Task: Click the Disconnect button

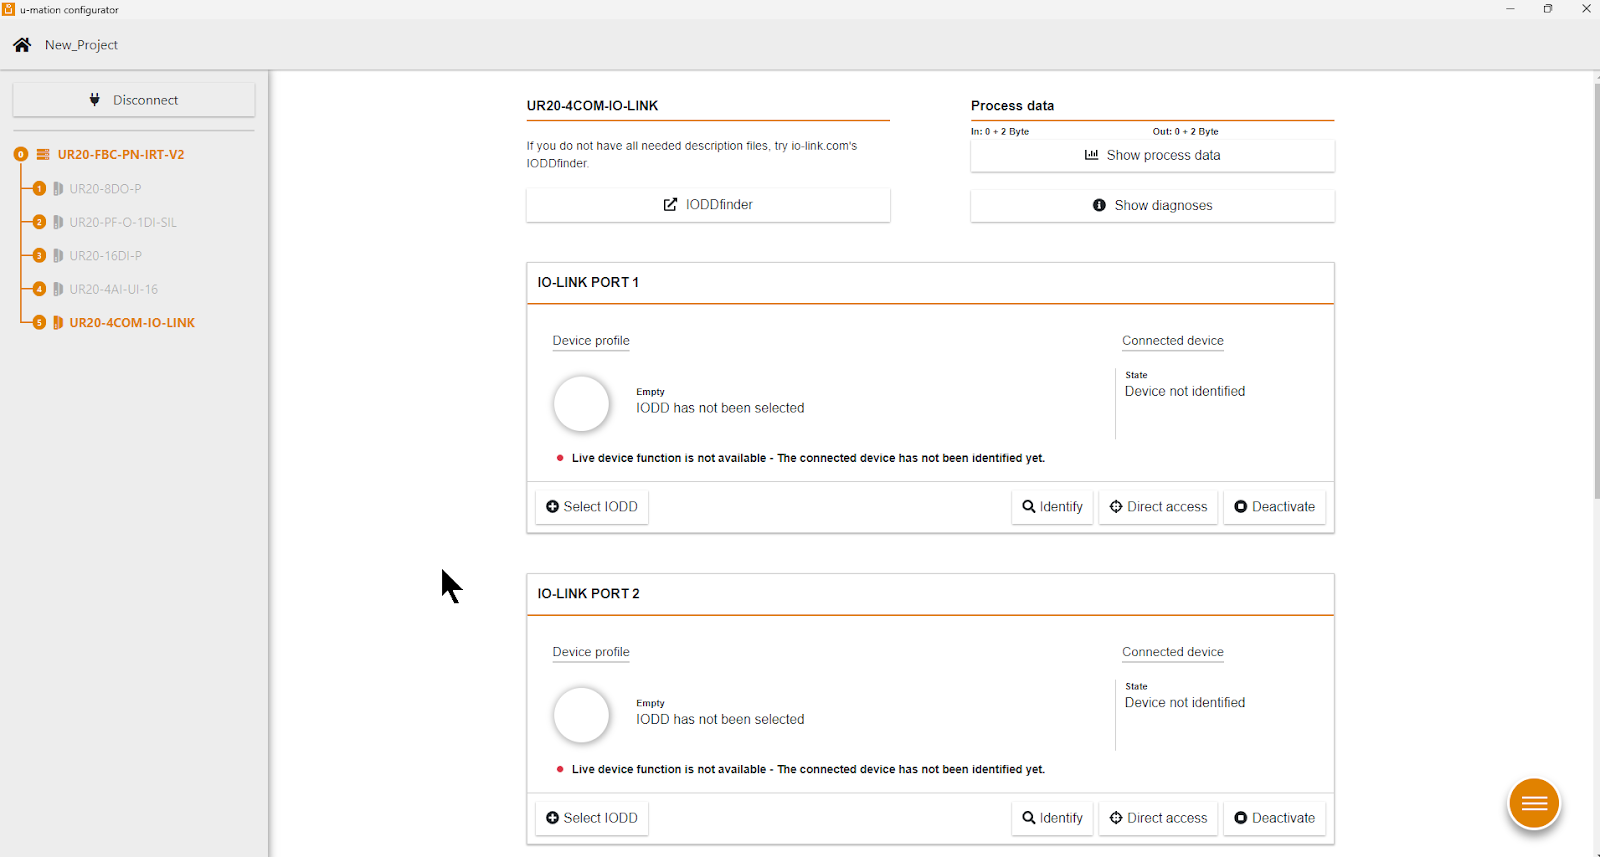Action: click(134, 100)
